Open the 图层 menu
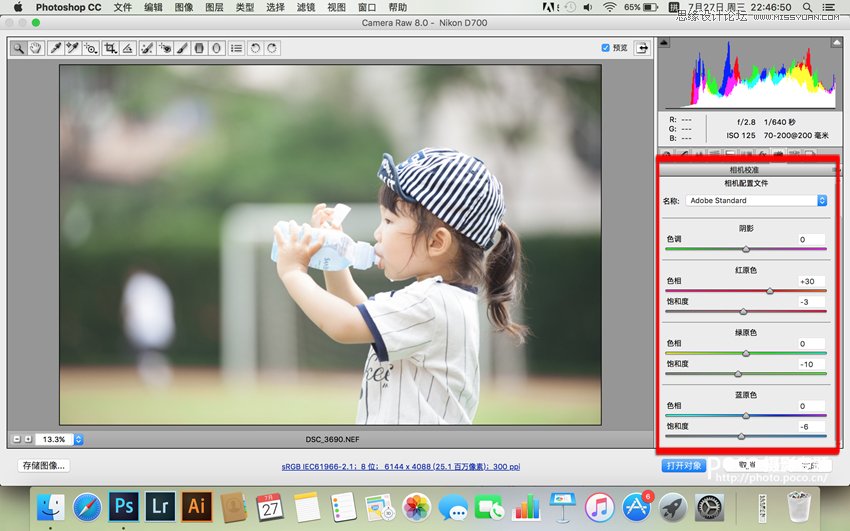850x531 pixels. (x=215, y=8)
